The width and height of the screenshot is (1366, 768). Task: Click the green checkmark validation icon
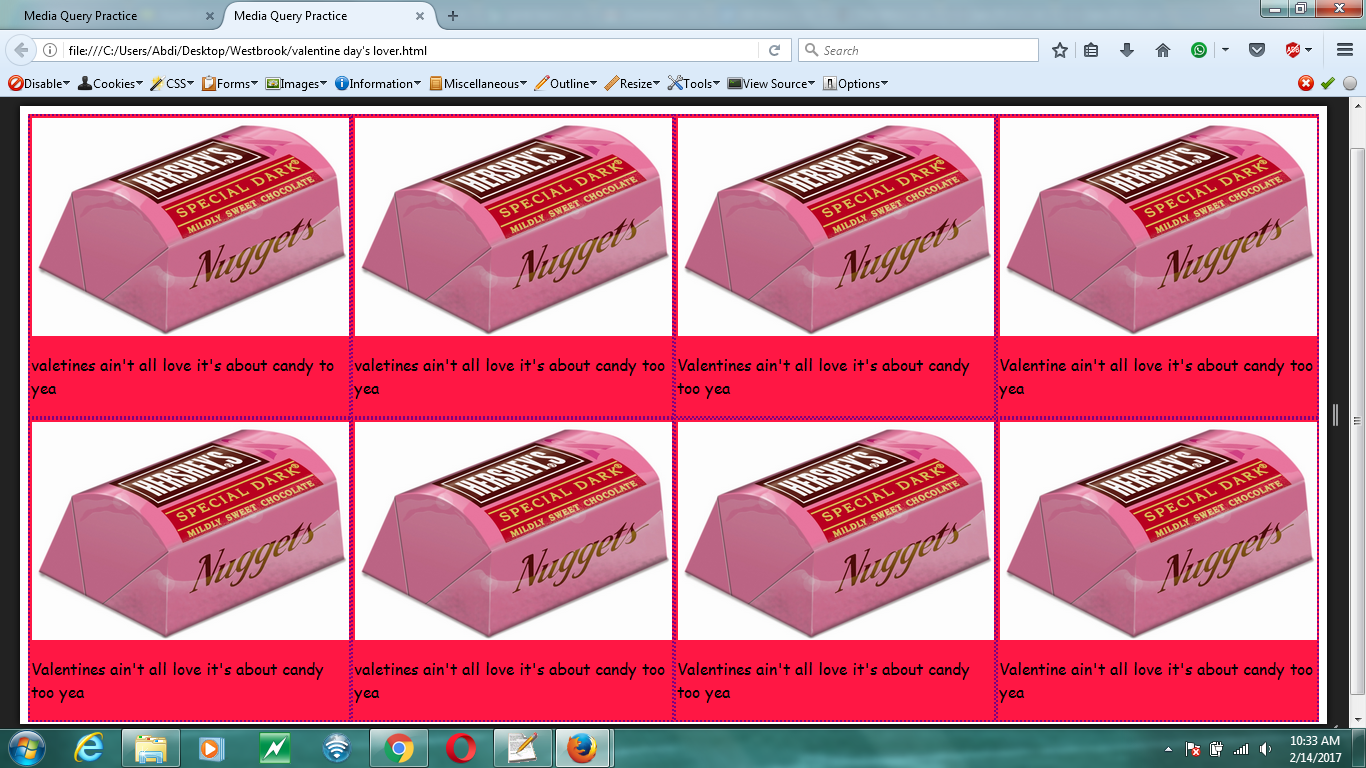1328,84
